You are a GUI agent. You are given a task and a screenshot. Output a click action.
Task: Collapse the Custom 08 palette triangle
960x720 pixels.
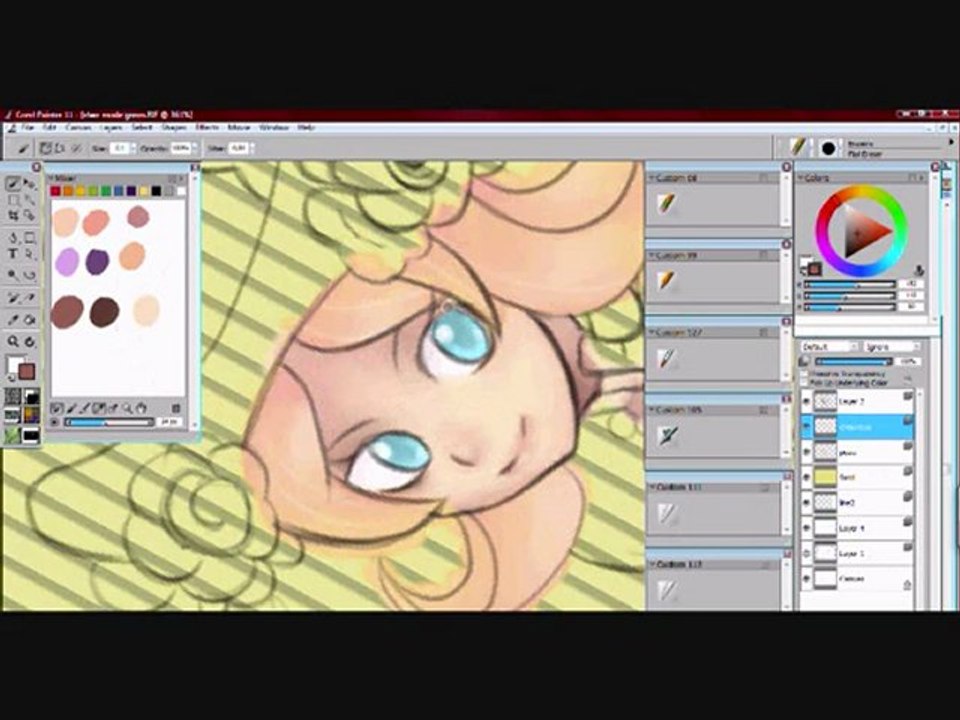click(652, 178)
